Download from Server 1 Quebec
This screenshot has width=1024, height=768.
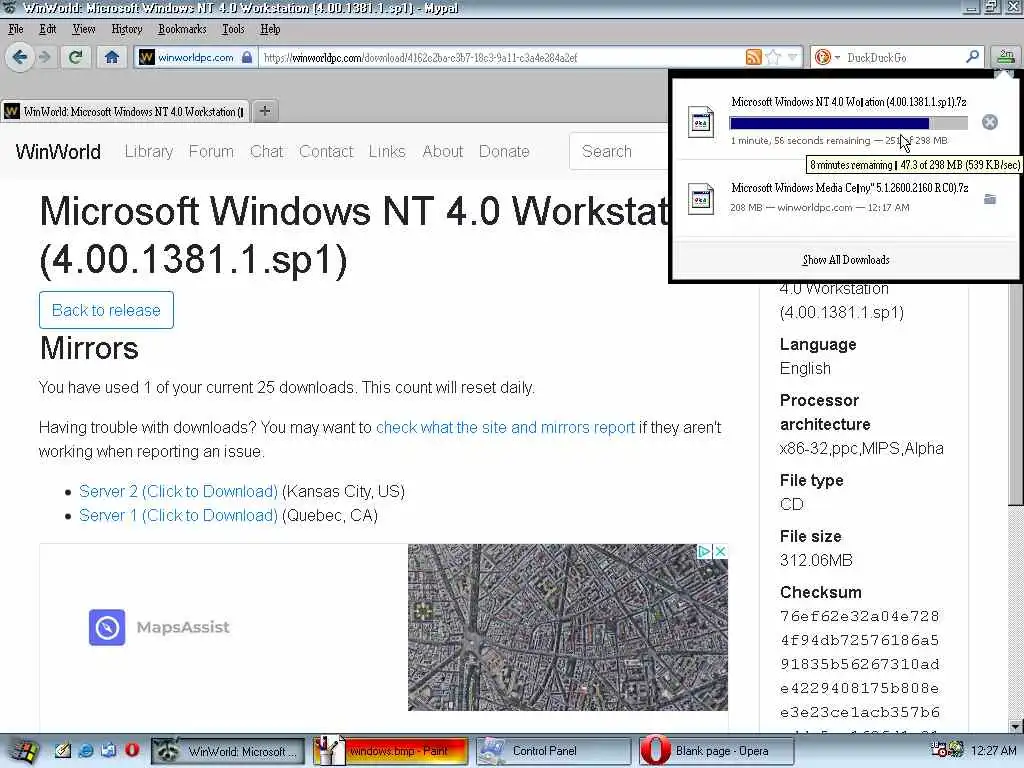[178, 515]
